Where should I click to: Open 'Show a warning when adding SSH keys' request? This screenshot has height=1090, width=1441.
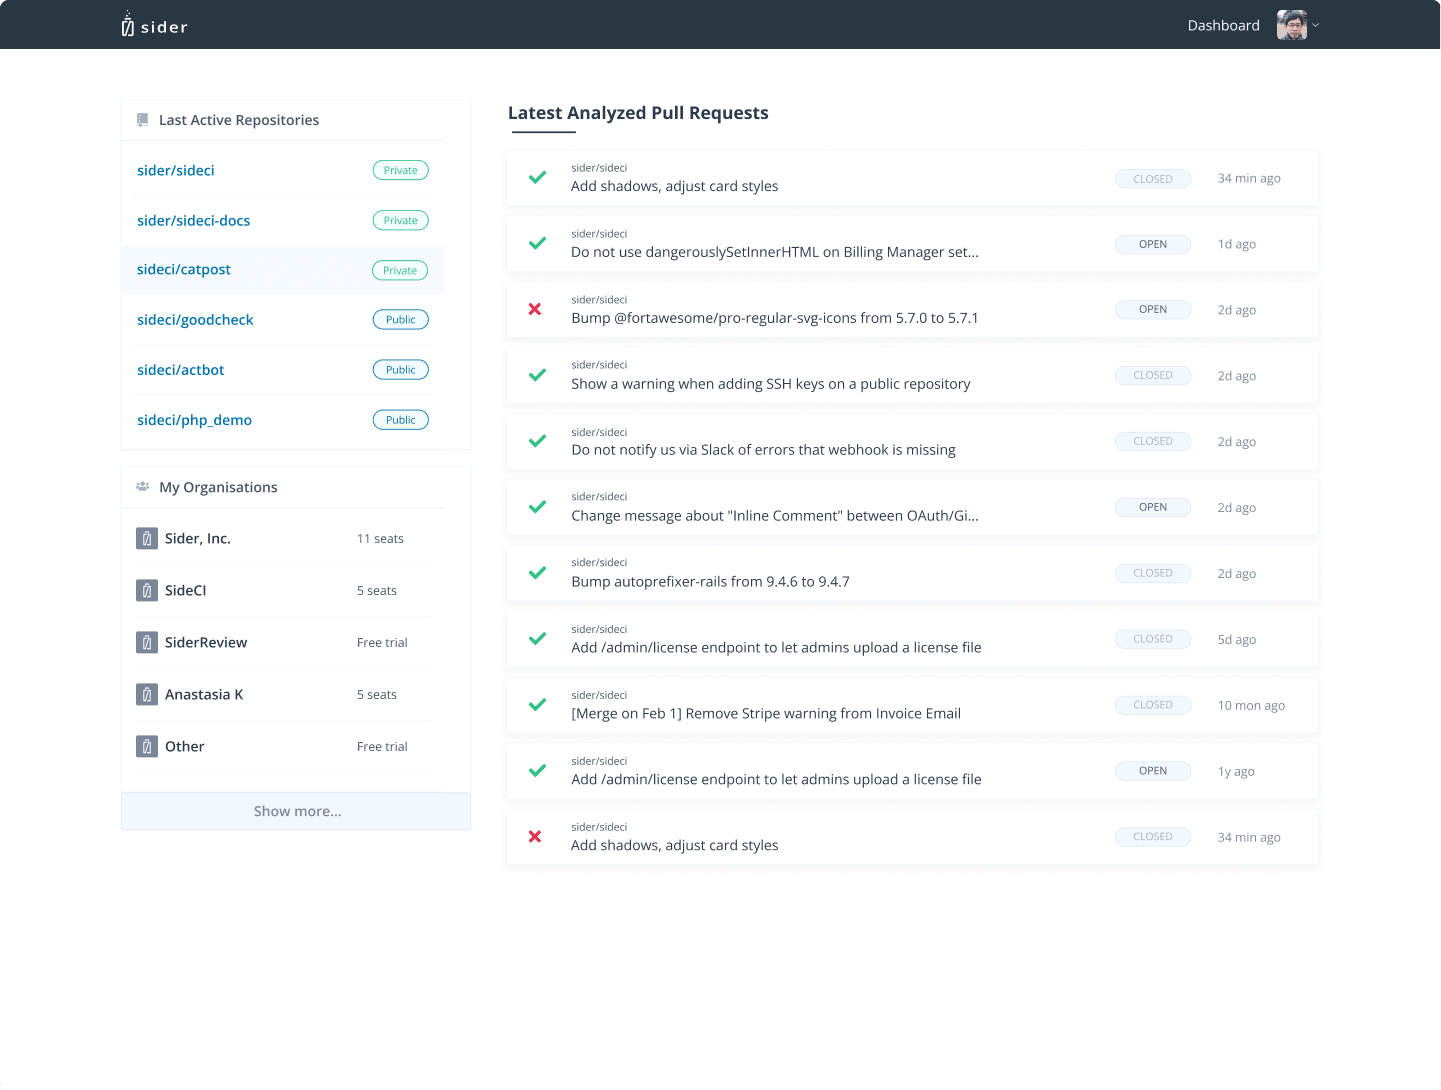click(x=771, y=384)
